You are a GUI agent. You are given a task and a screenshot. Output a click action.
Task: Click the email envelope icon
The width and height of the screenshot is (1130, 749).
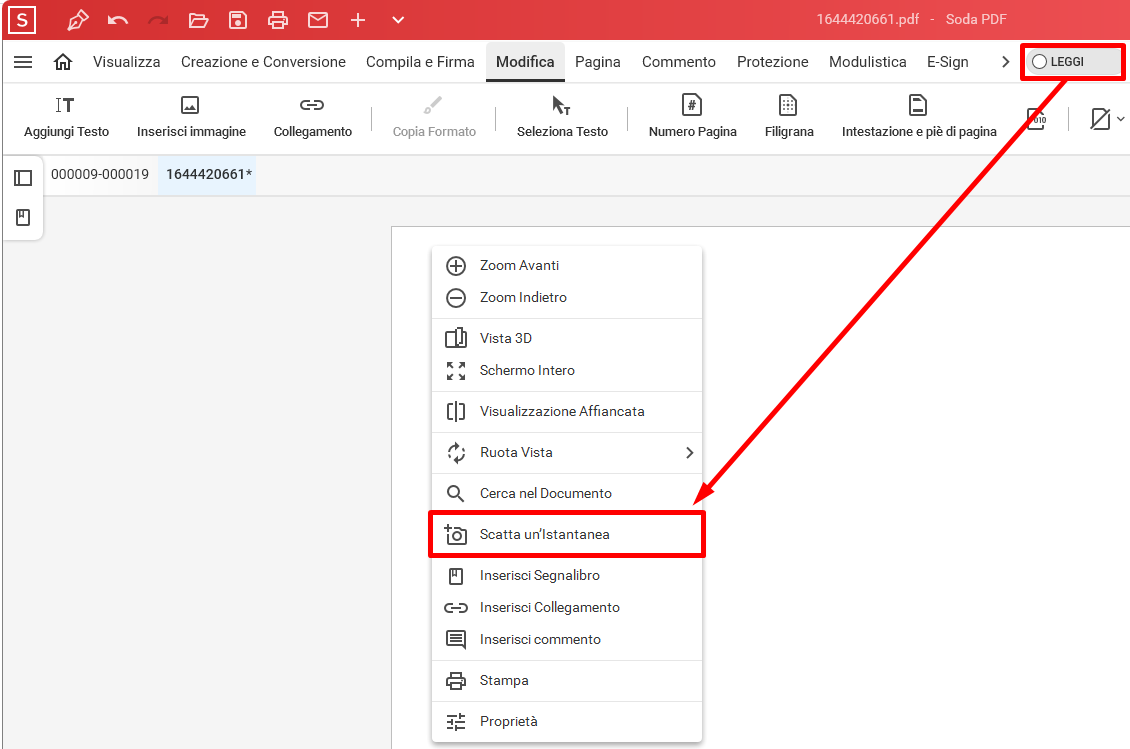pyautogui.click(x=318, y=20)
